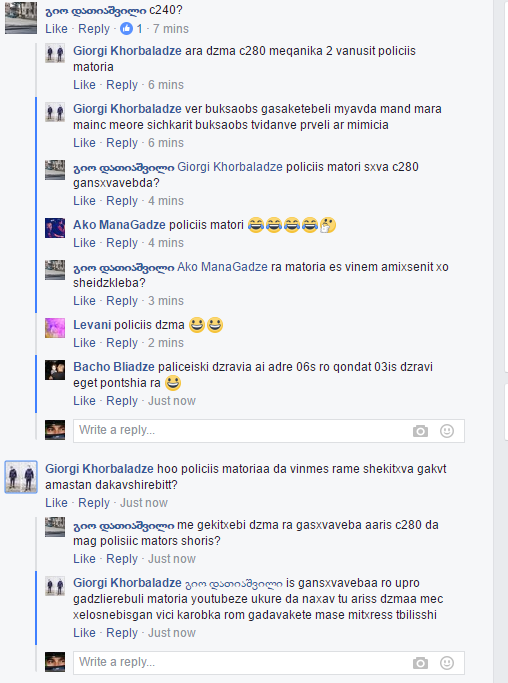This screenshot has width=508, height=683.
Task: Like Ako ManaGadze's policiis matori comment
Action: pos(84,243)
